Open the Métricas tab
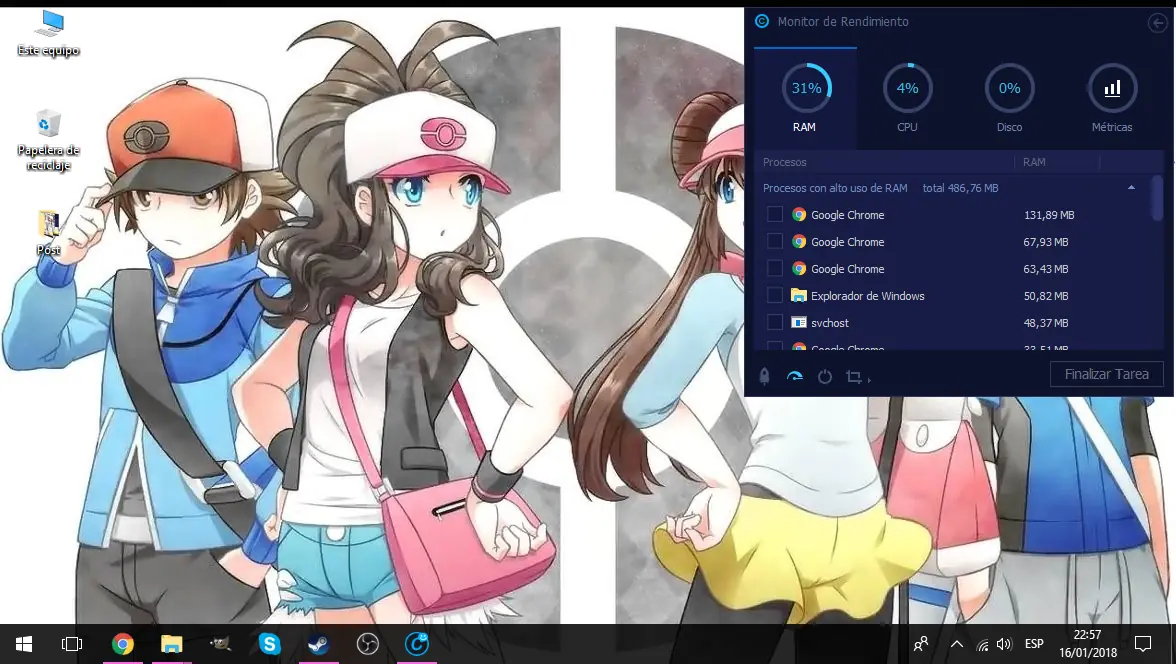 (1112, 99)
